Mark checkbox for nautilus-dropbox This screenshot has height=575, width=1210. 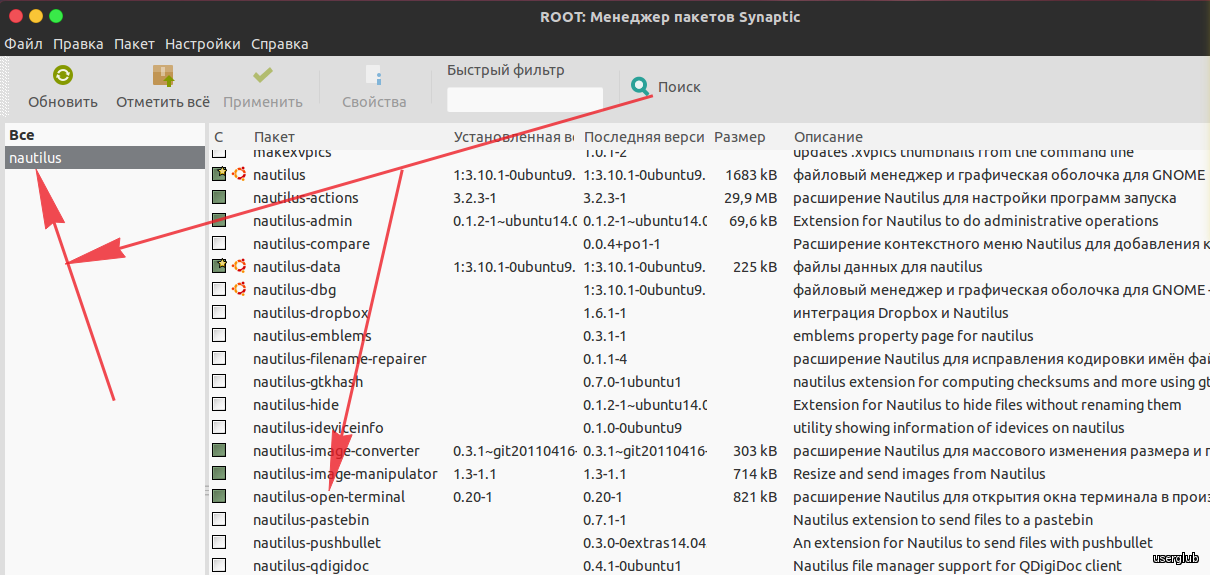219,312
